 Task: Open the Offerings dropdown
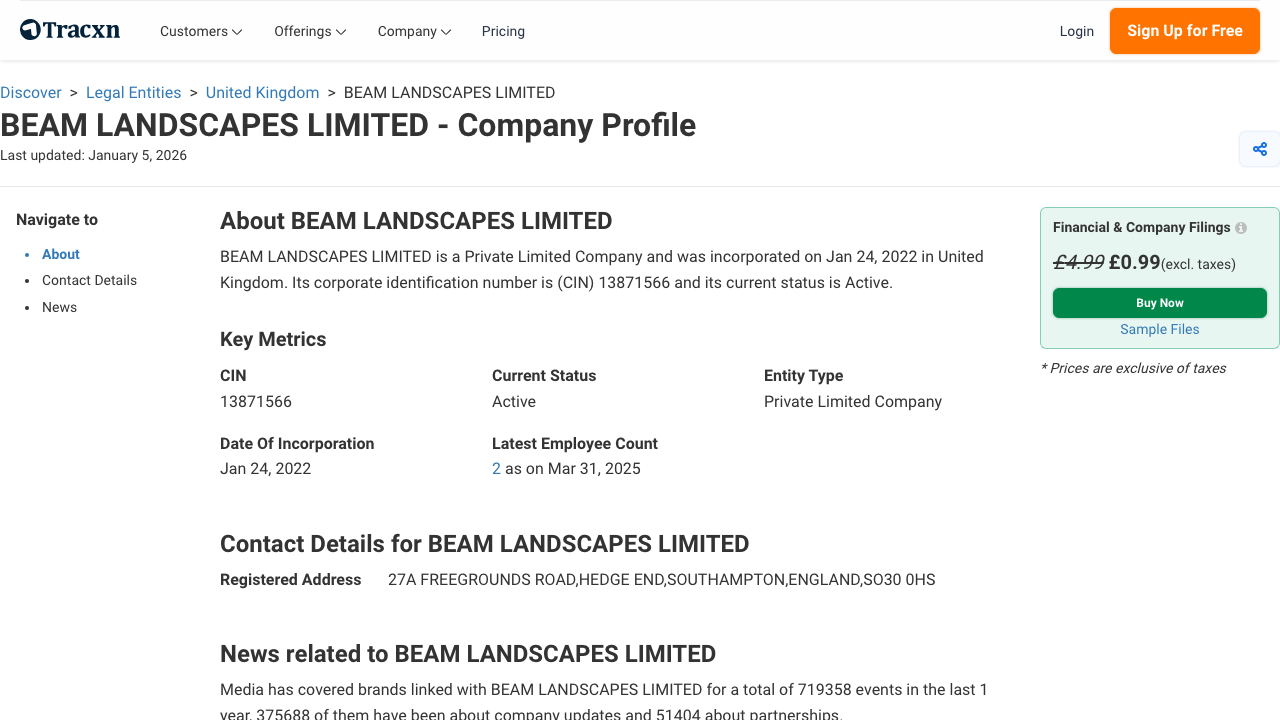tap(309, 31)
